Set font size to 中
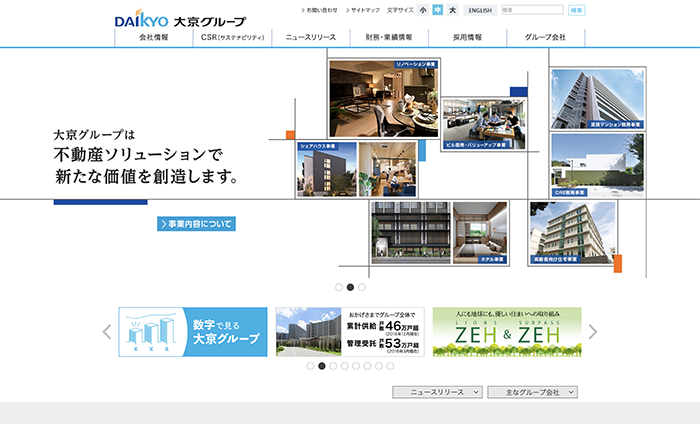Image resolution: width=700 pixels, height=424 pixels. pos(437,10)
